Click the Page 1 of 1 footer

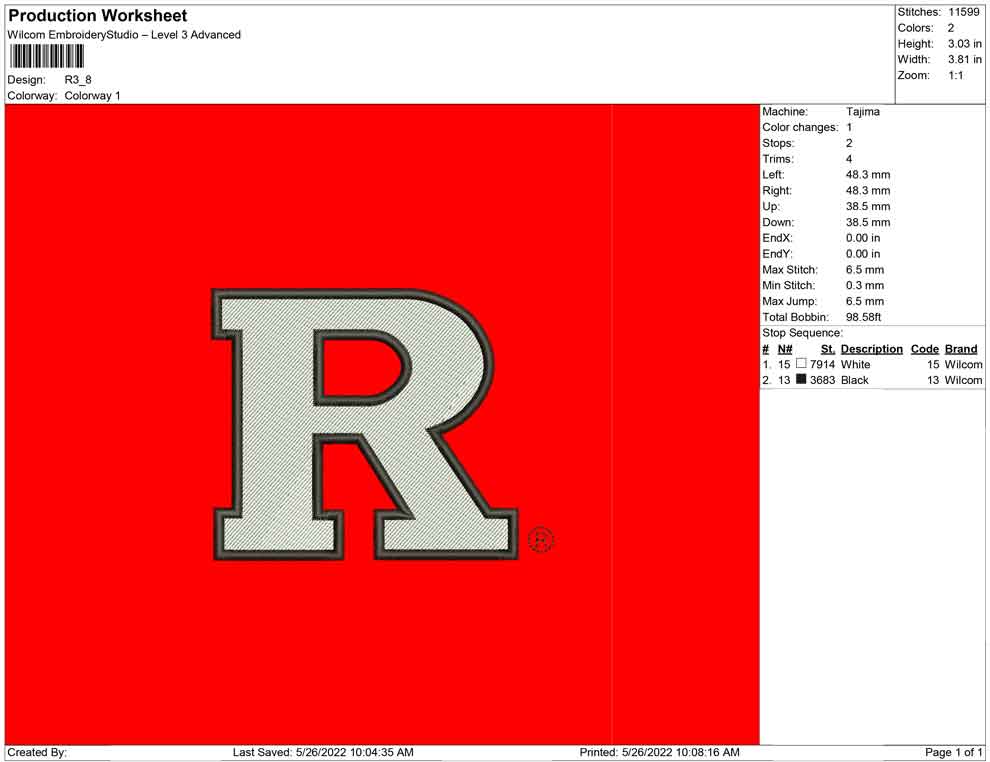point(954,752)
